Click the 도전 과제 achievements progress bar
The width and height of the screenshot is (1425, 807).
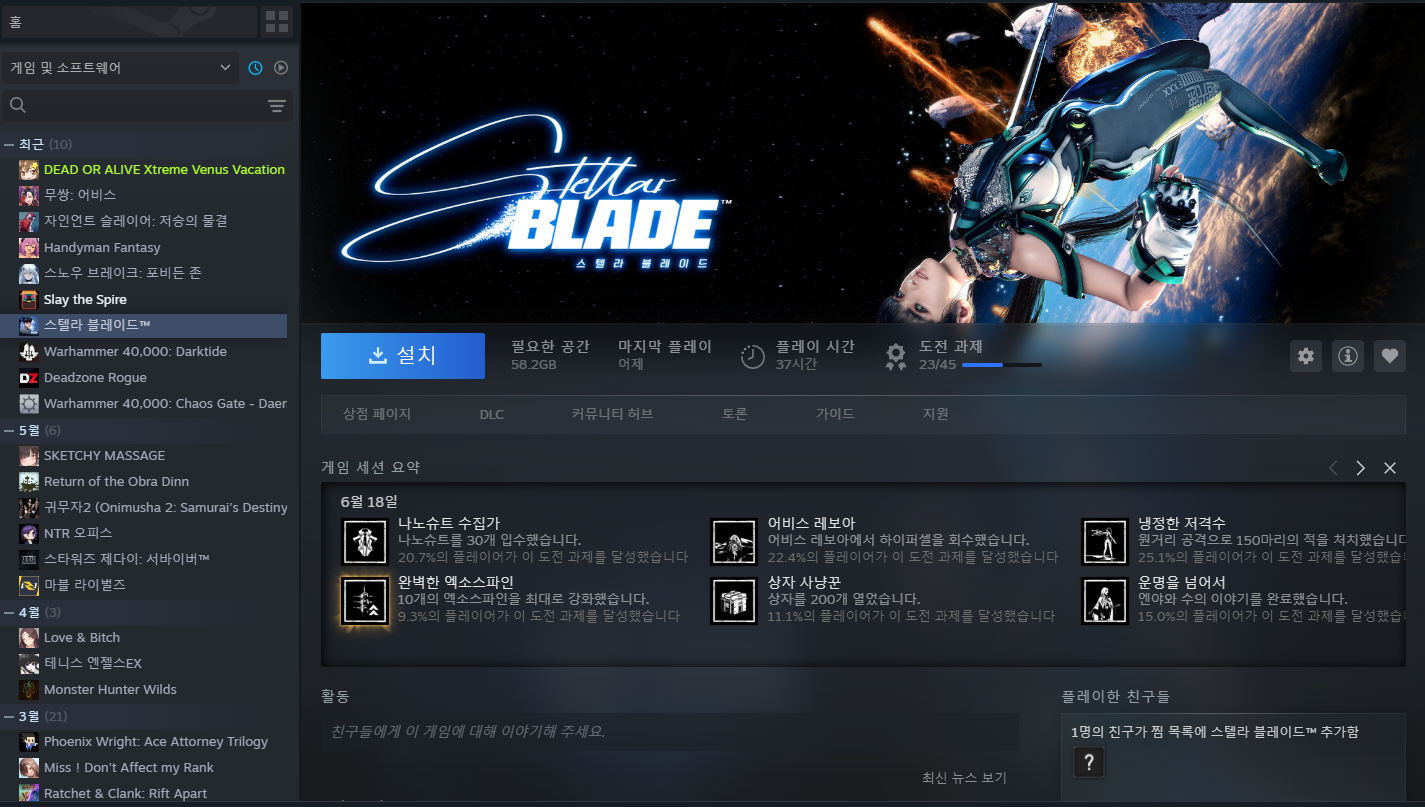[1001, 365]
